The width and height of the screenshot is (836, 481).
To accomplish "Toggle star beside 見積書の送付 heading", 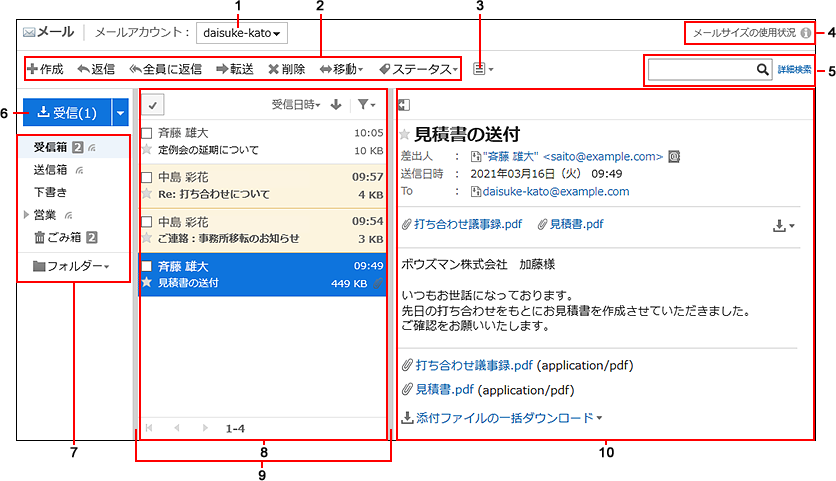I will (405, 134).
